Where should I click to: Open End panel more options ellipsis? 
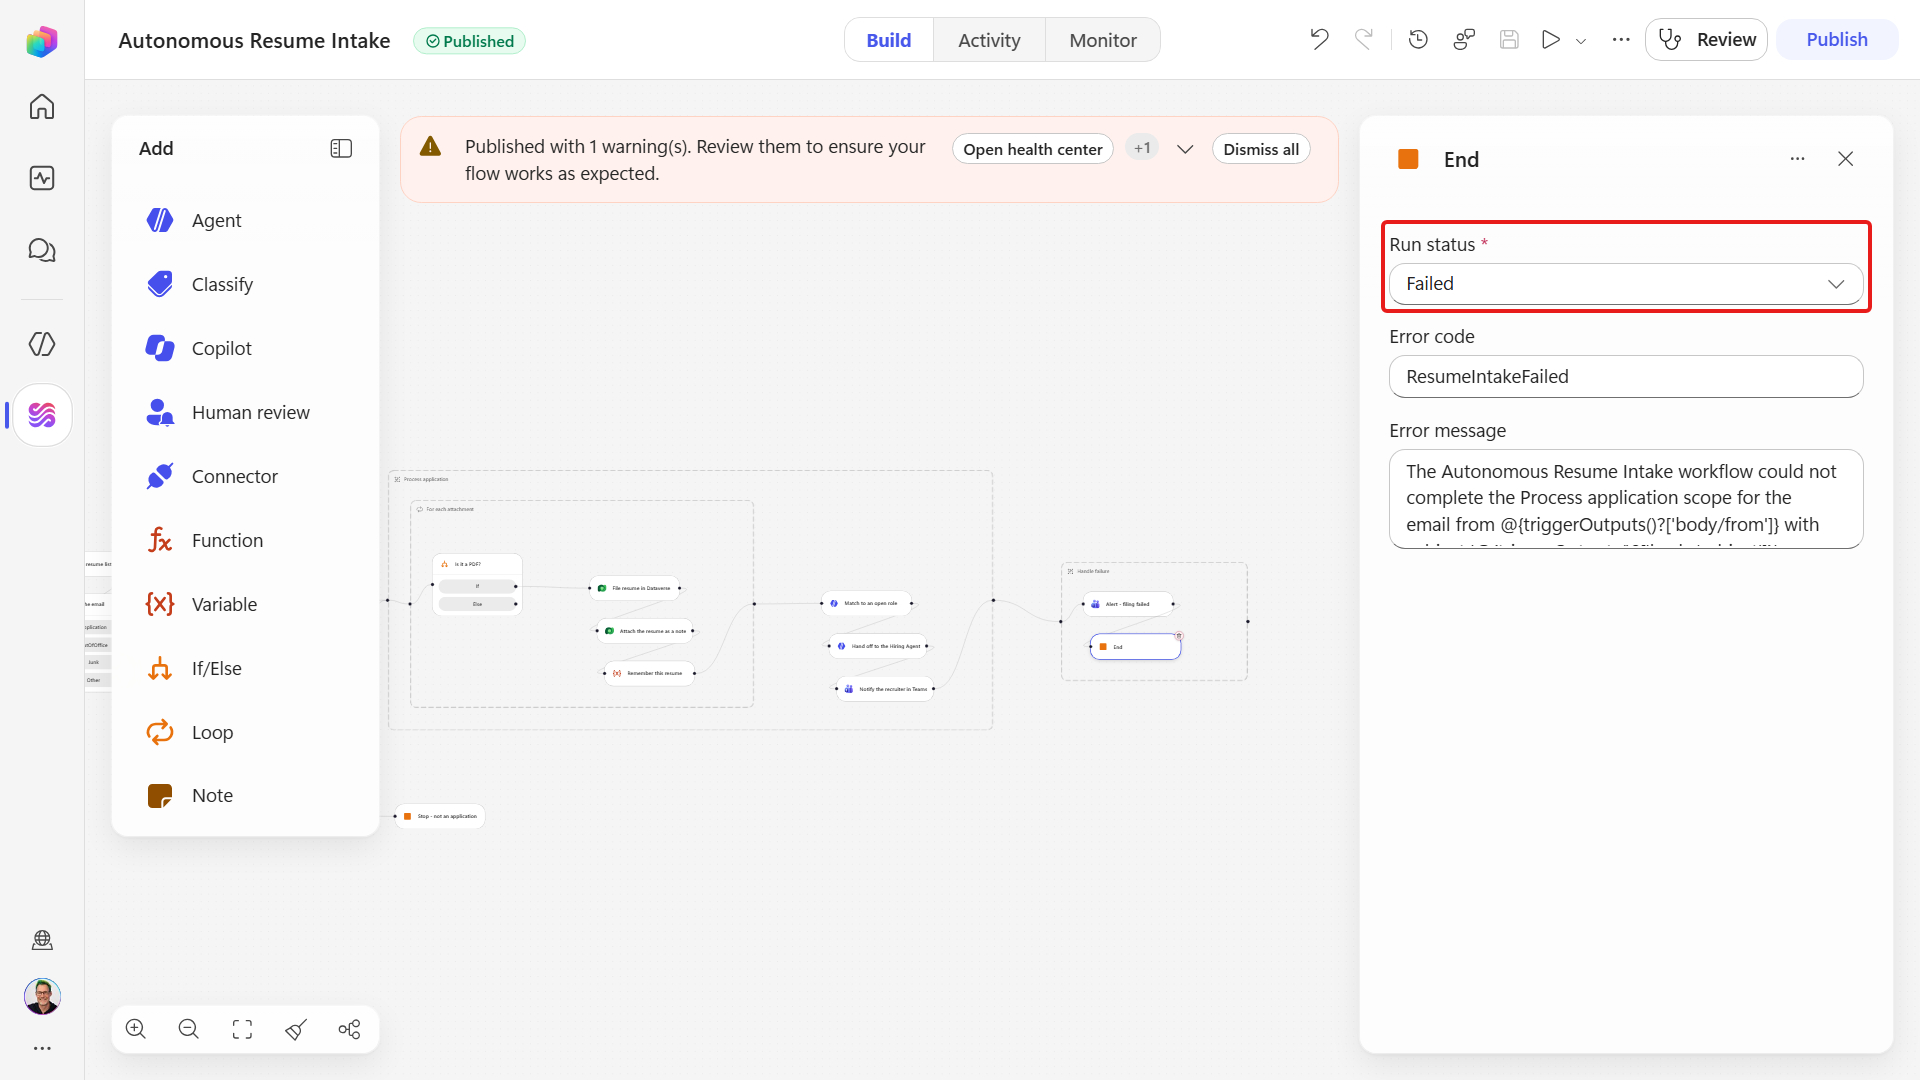click(1798, 159)
